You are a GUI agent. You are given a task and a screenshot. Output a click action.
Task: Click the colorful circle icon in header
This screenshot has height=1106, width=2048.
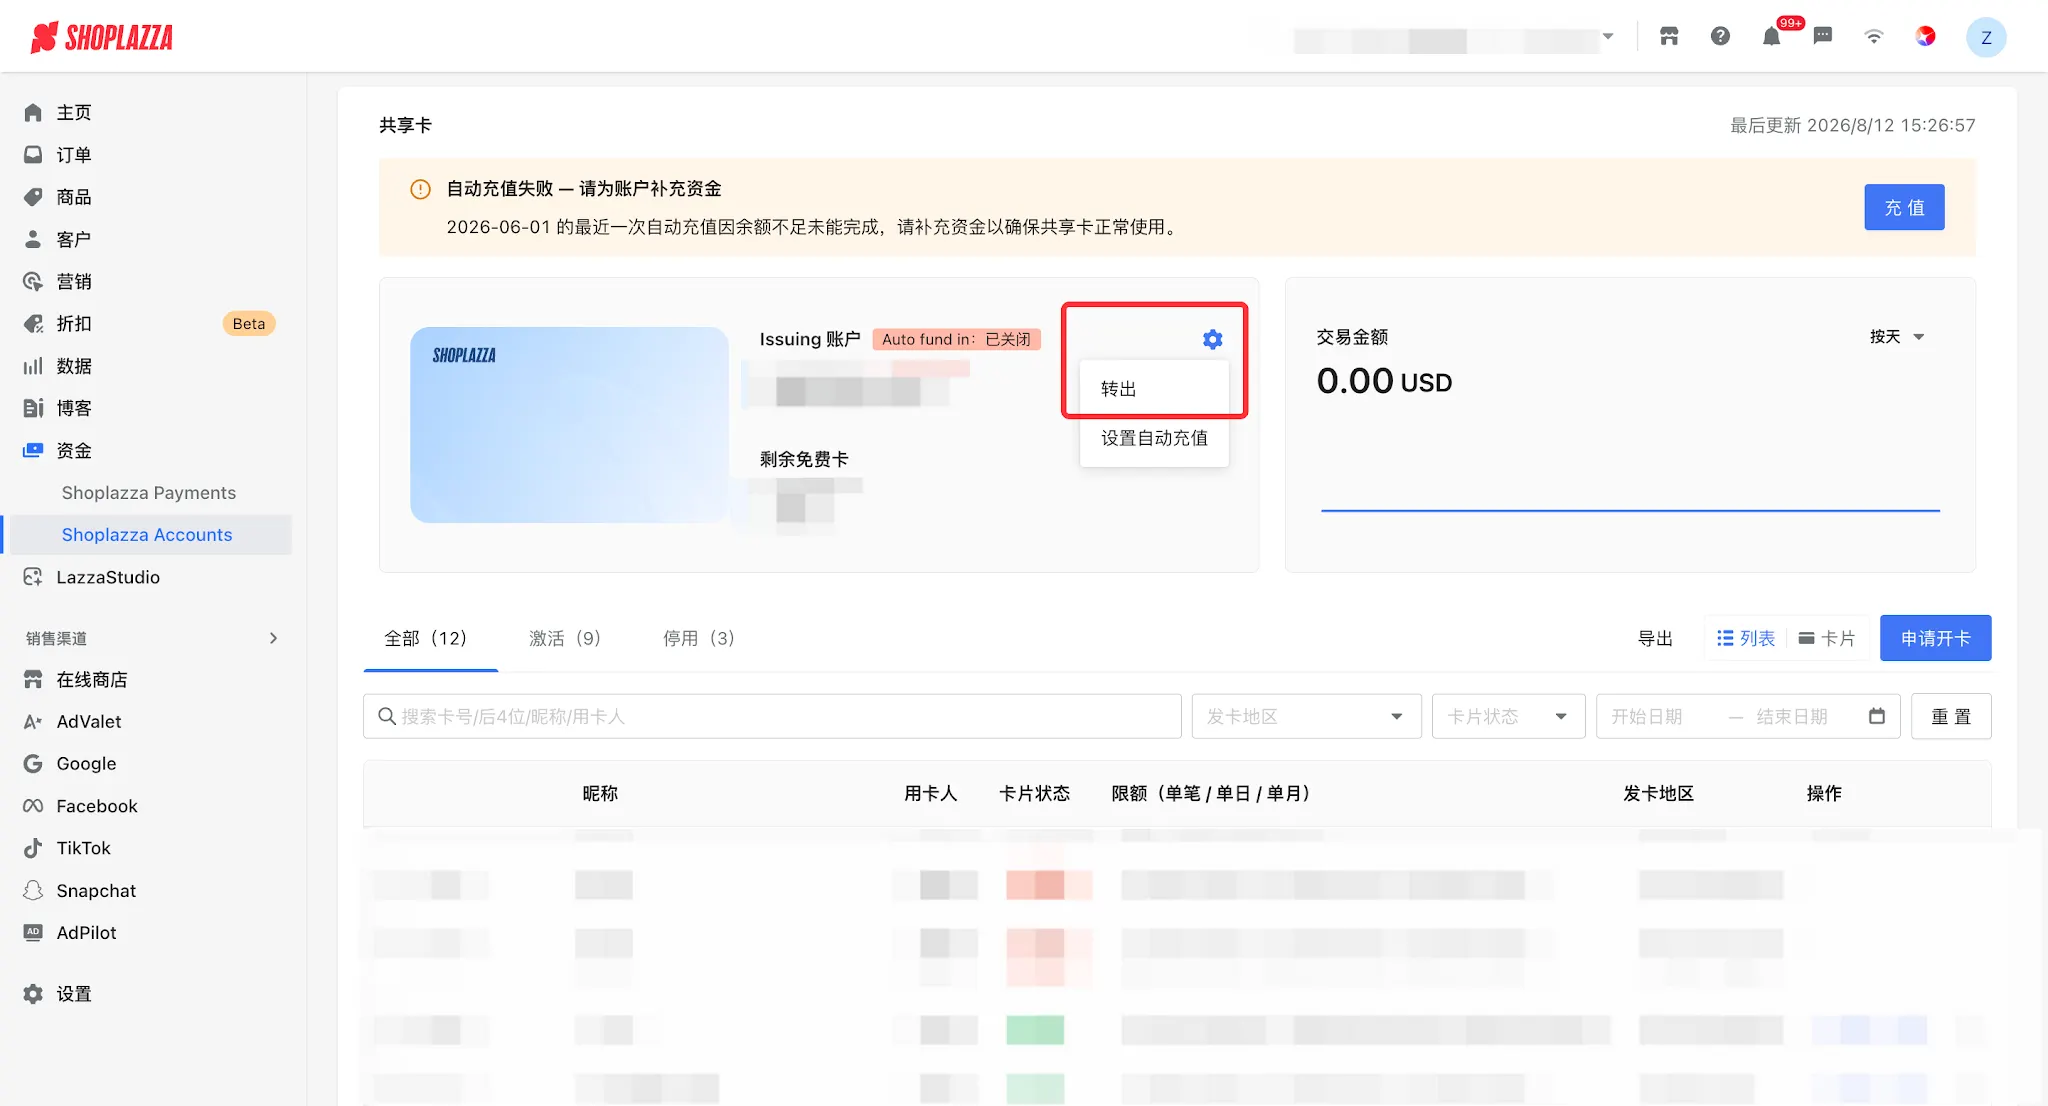[1925, 37]
